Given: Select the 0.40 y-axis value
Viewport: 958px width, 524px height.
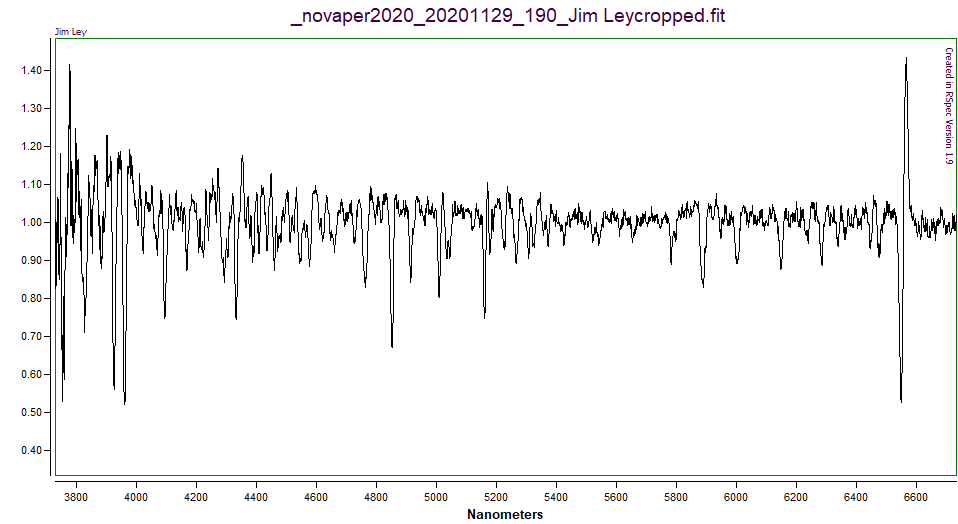Looking at the screenshot, I should [x=29, y=451].
